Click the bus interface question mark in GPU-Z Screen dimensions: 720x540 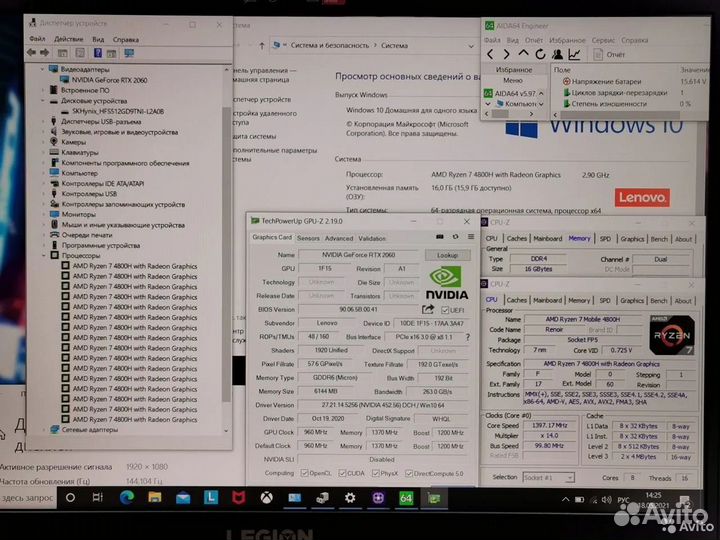468,337
